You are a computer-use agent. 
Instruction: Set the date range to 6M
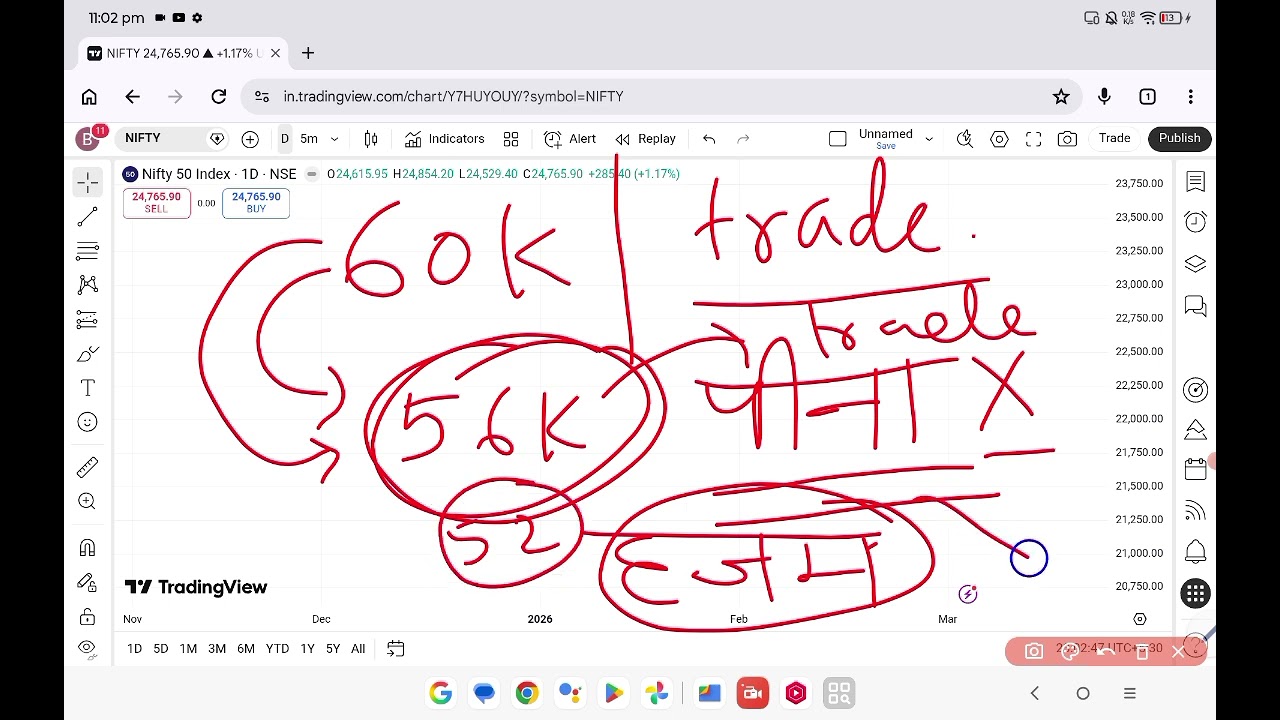246,649
